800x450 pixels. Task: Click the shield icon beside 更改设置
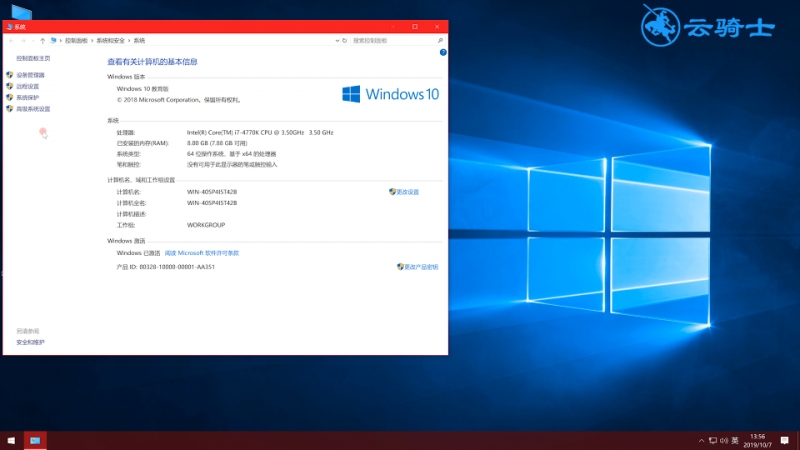(392, 191)
